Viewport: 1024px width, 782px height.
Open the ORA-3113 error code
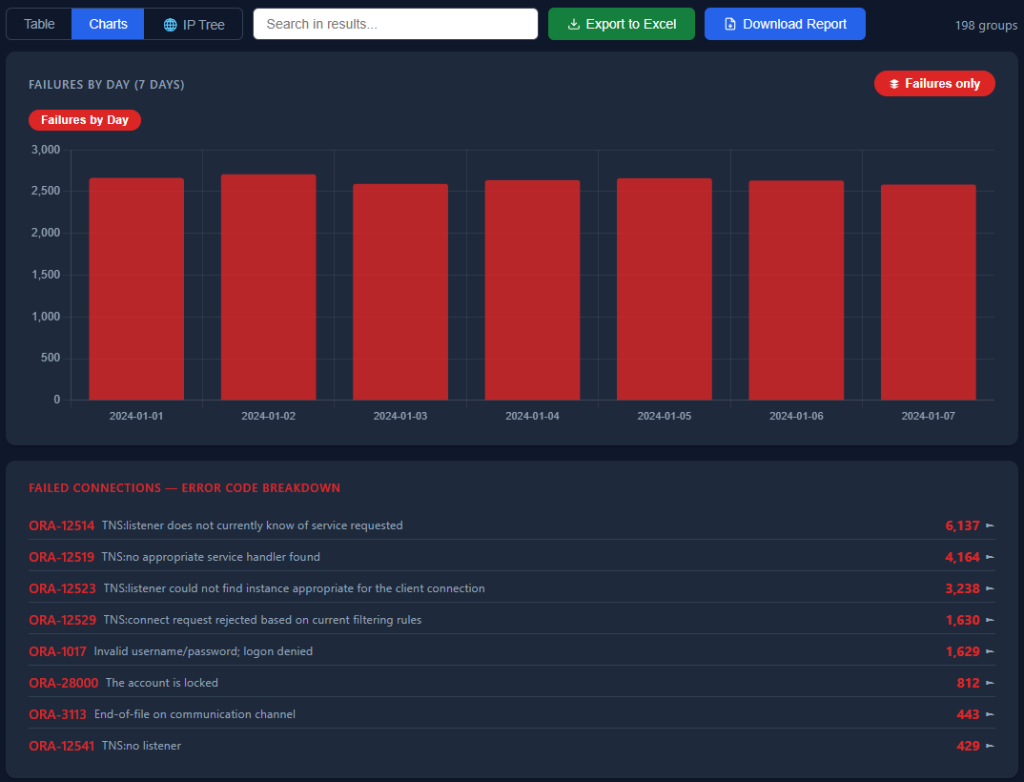pos(57,714)
